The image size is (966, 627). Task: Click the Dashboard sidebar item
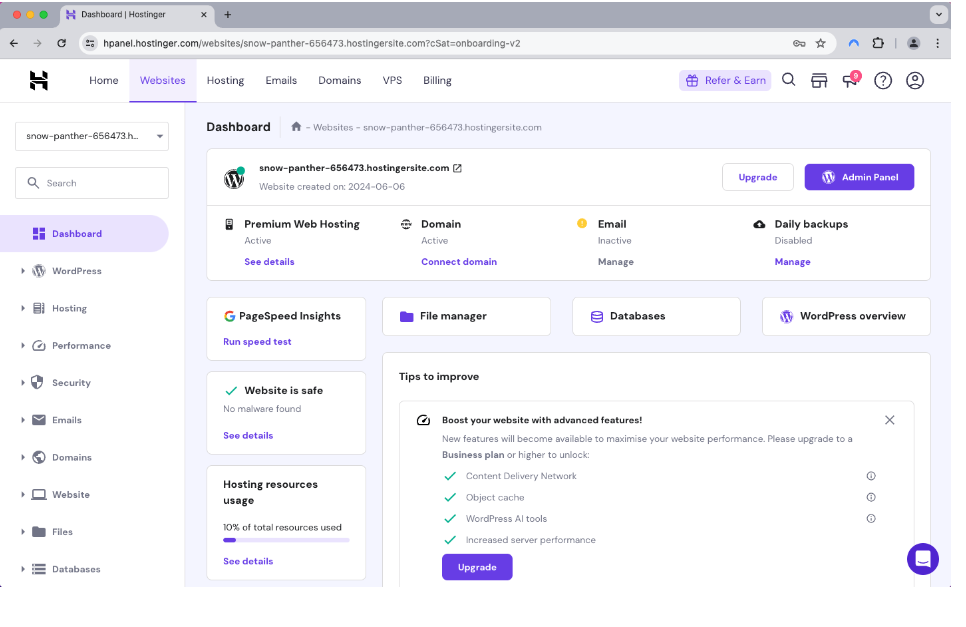coord(84,233)
